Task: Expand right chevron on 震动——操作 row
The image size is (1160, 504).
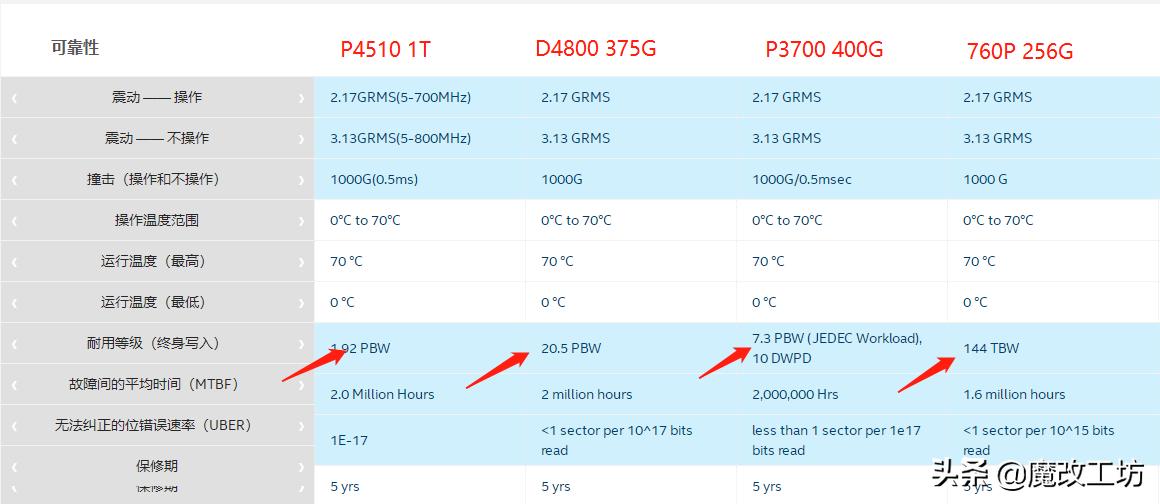Action: pos(300,98)
